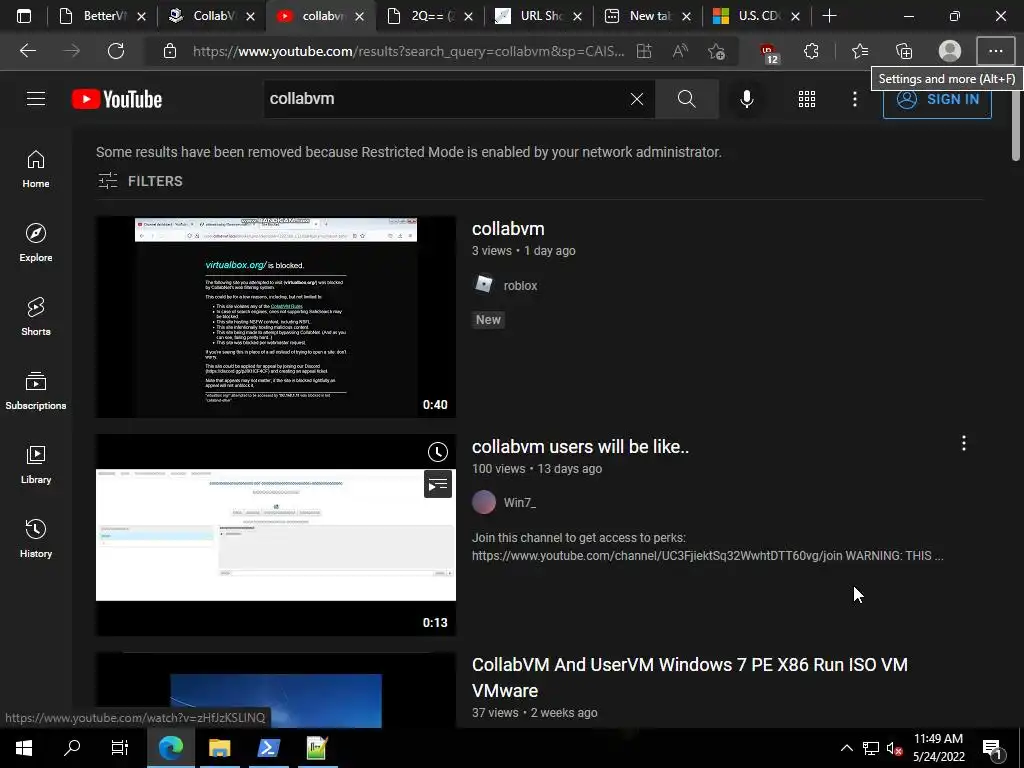The width and height of the screenshot is (1024, 768).
Task: Open the roblox channel name
Action: (x=520, y=285)
